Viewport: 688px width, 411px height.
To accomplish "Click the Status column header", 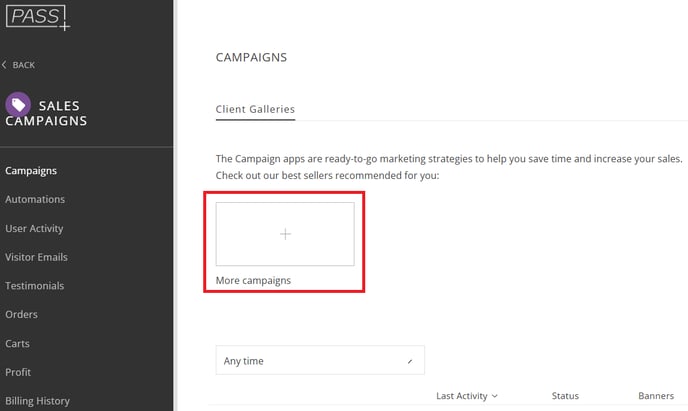I will (x=565, y=396).
